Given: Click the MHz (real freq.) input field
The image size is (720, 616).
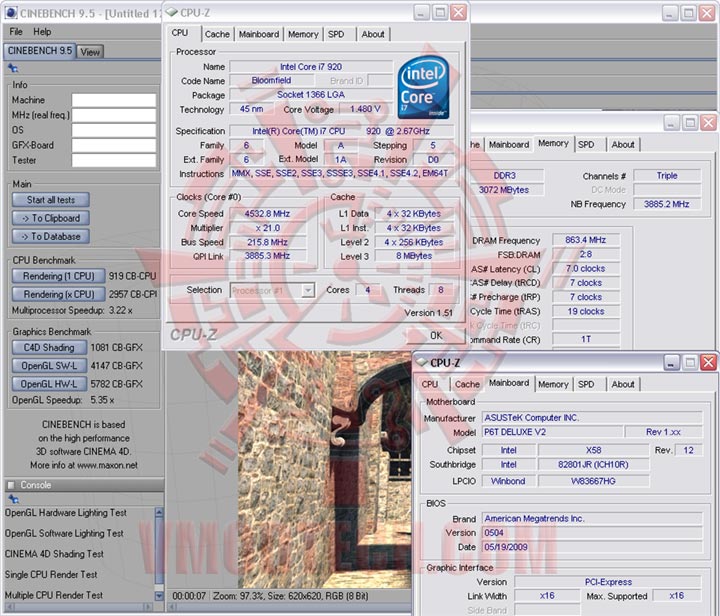Looking at the screenshot, I should [114, 115].
